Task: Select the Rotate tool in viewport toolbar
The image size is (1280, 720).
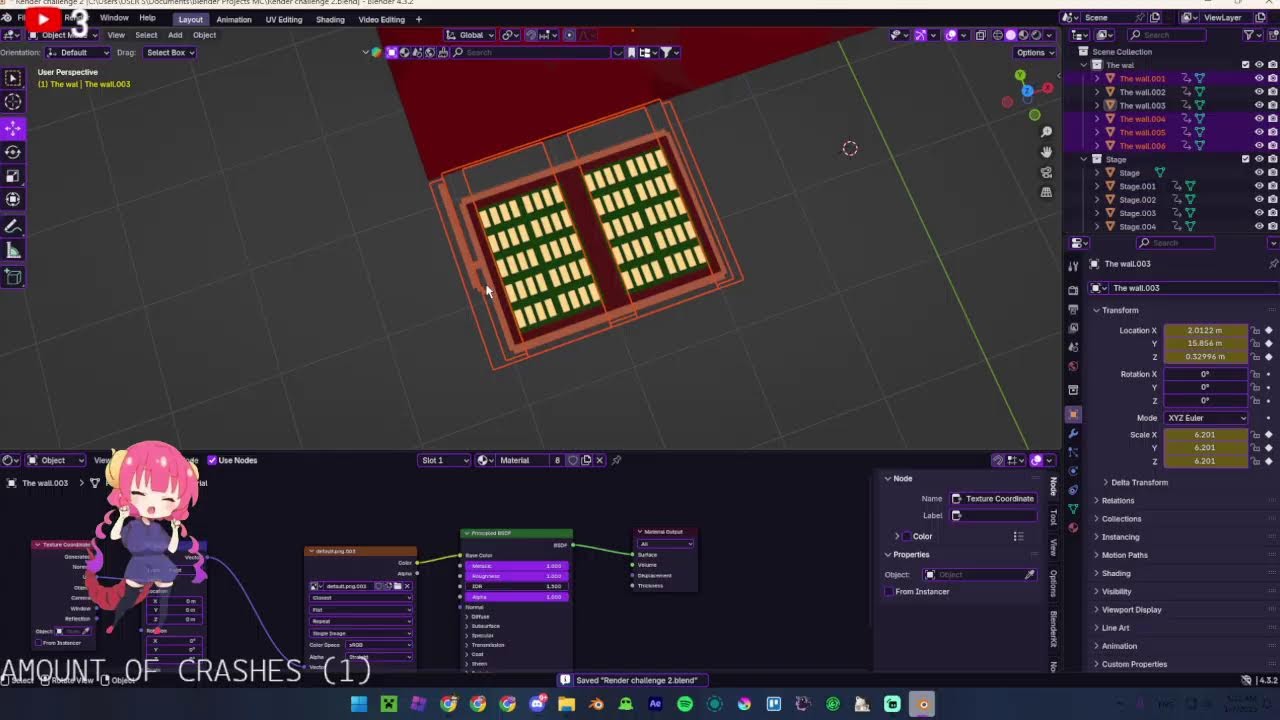Action: pos(13,152)
